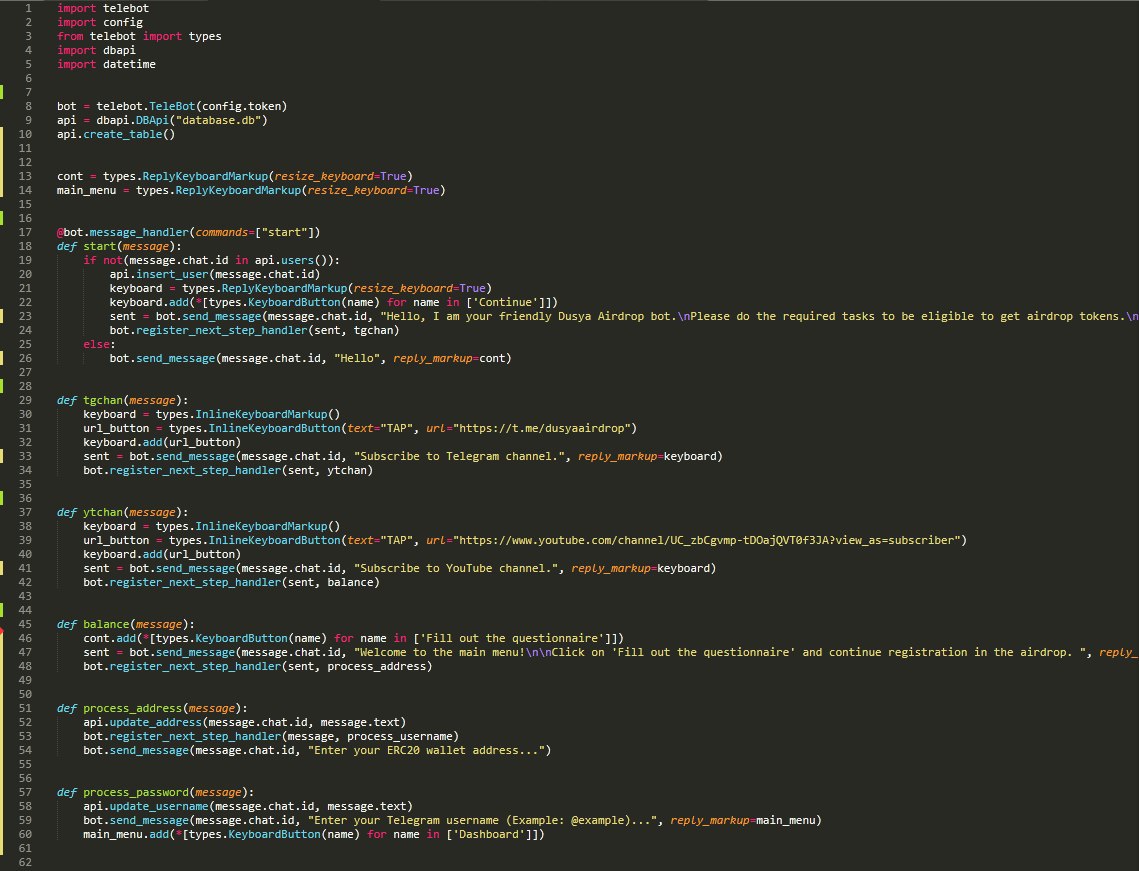Click 'keyboard.add(url_button)' on line 32
Image resolution: width=1139 pixels, height=871 pixels.
pyautogui.click(x=162, y=442)
